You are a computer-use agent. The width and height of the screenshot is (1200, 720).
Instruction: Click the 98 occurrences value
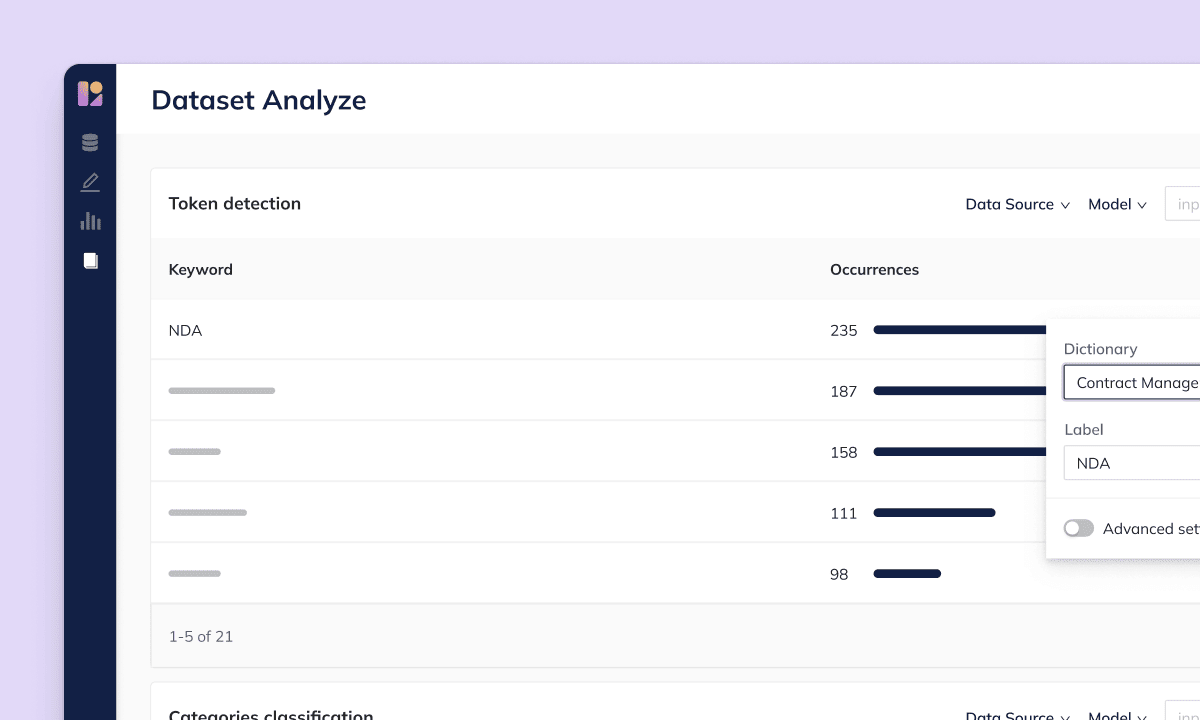pos(839,574)
